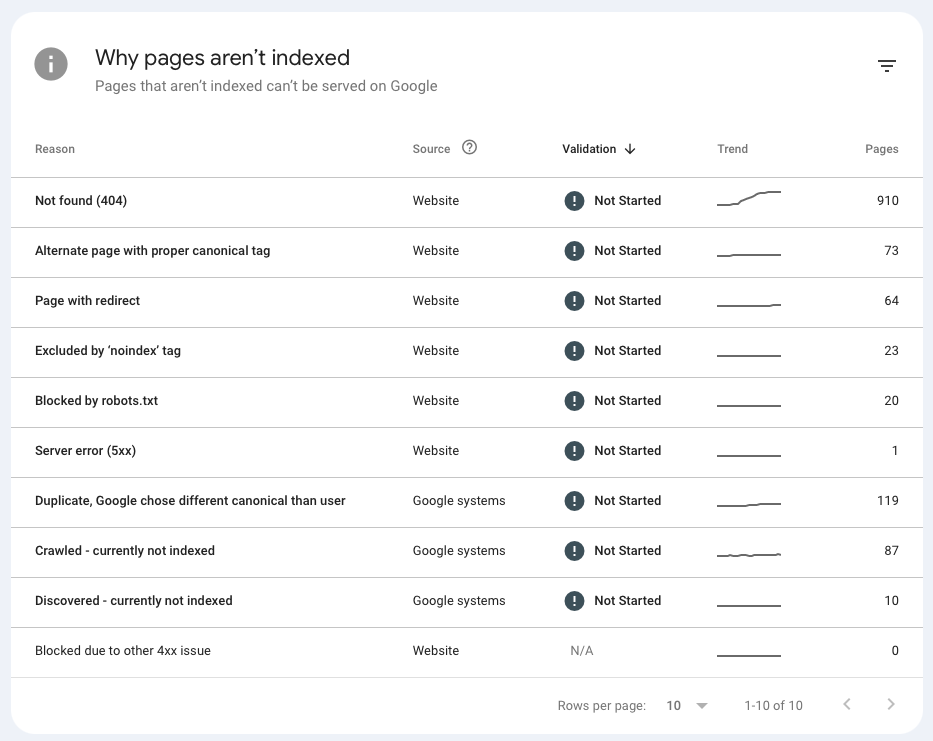Click Website source in Blocked 4xx row
The width and height of the screenshot is (933, 741).
436,651
